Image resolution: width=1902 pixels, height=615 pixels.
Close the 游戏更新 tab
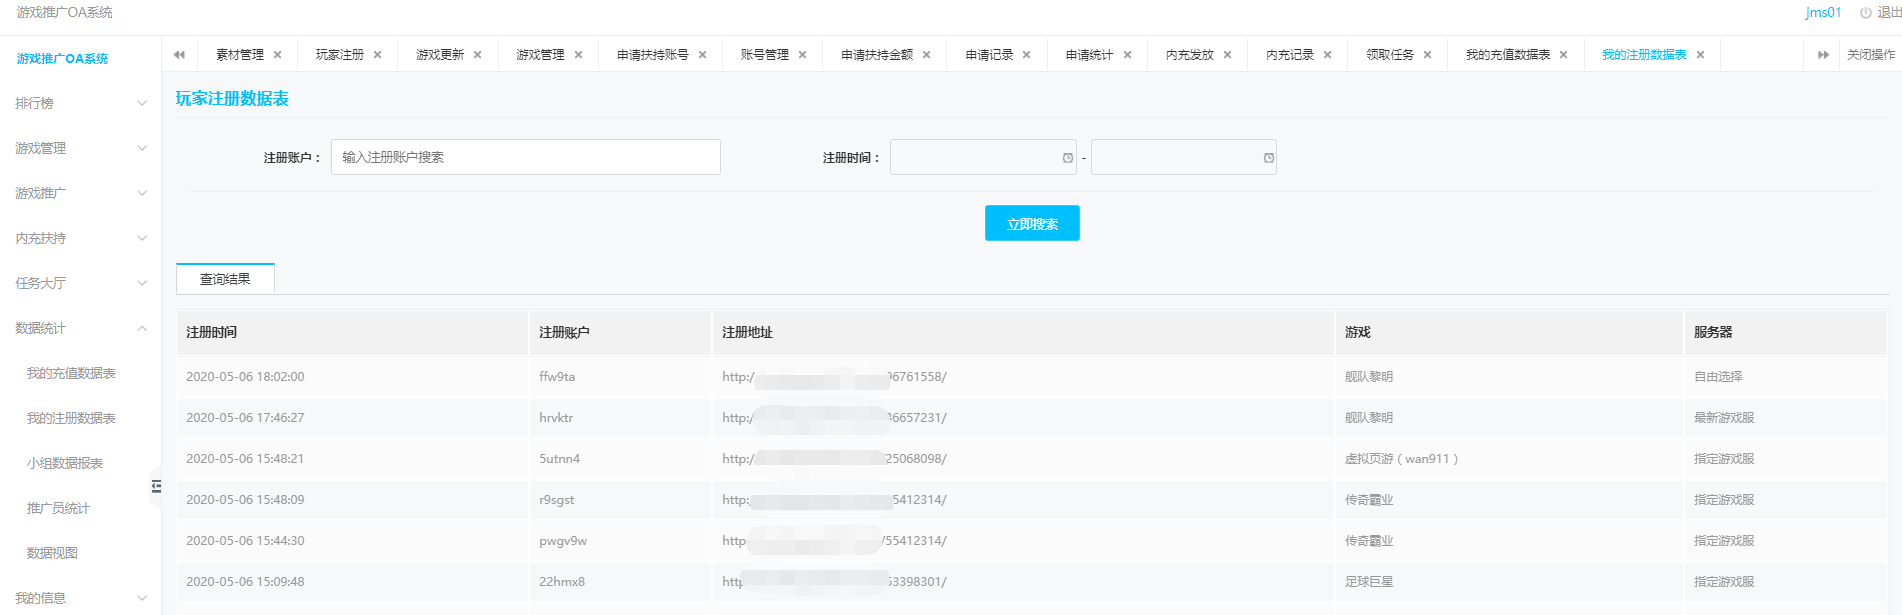(x=477, y=55)
